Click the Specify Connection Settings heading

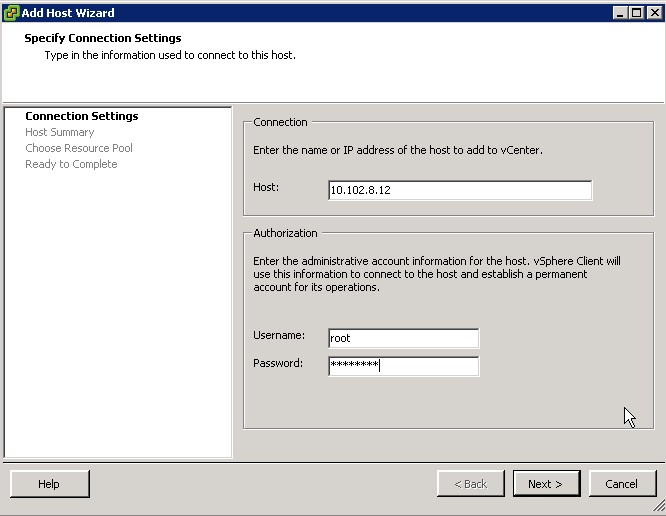pos(103,38)
